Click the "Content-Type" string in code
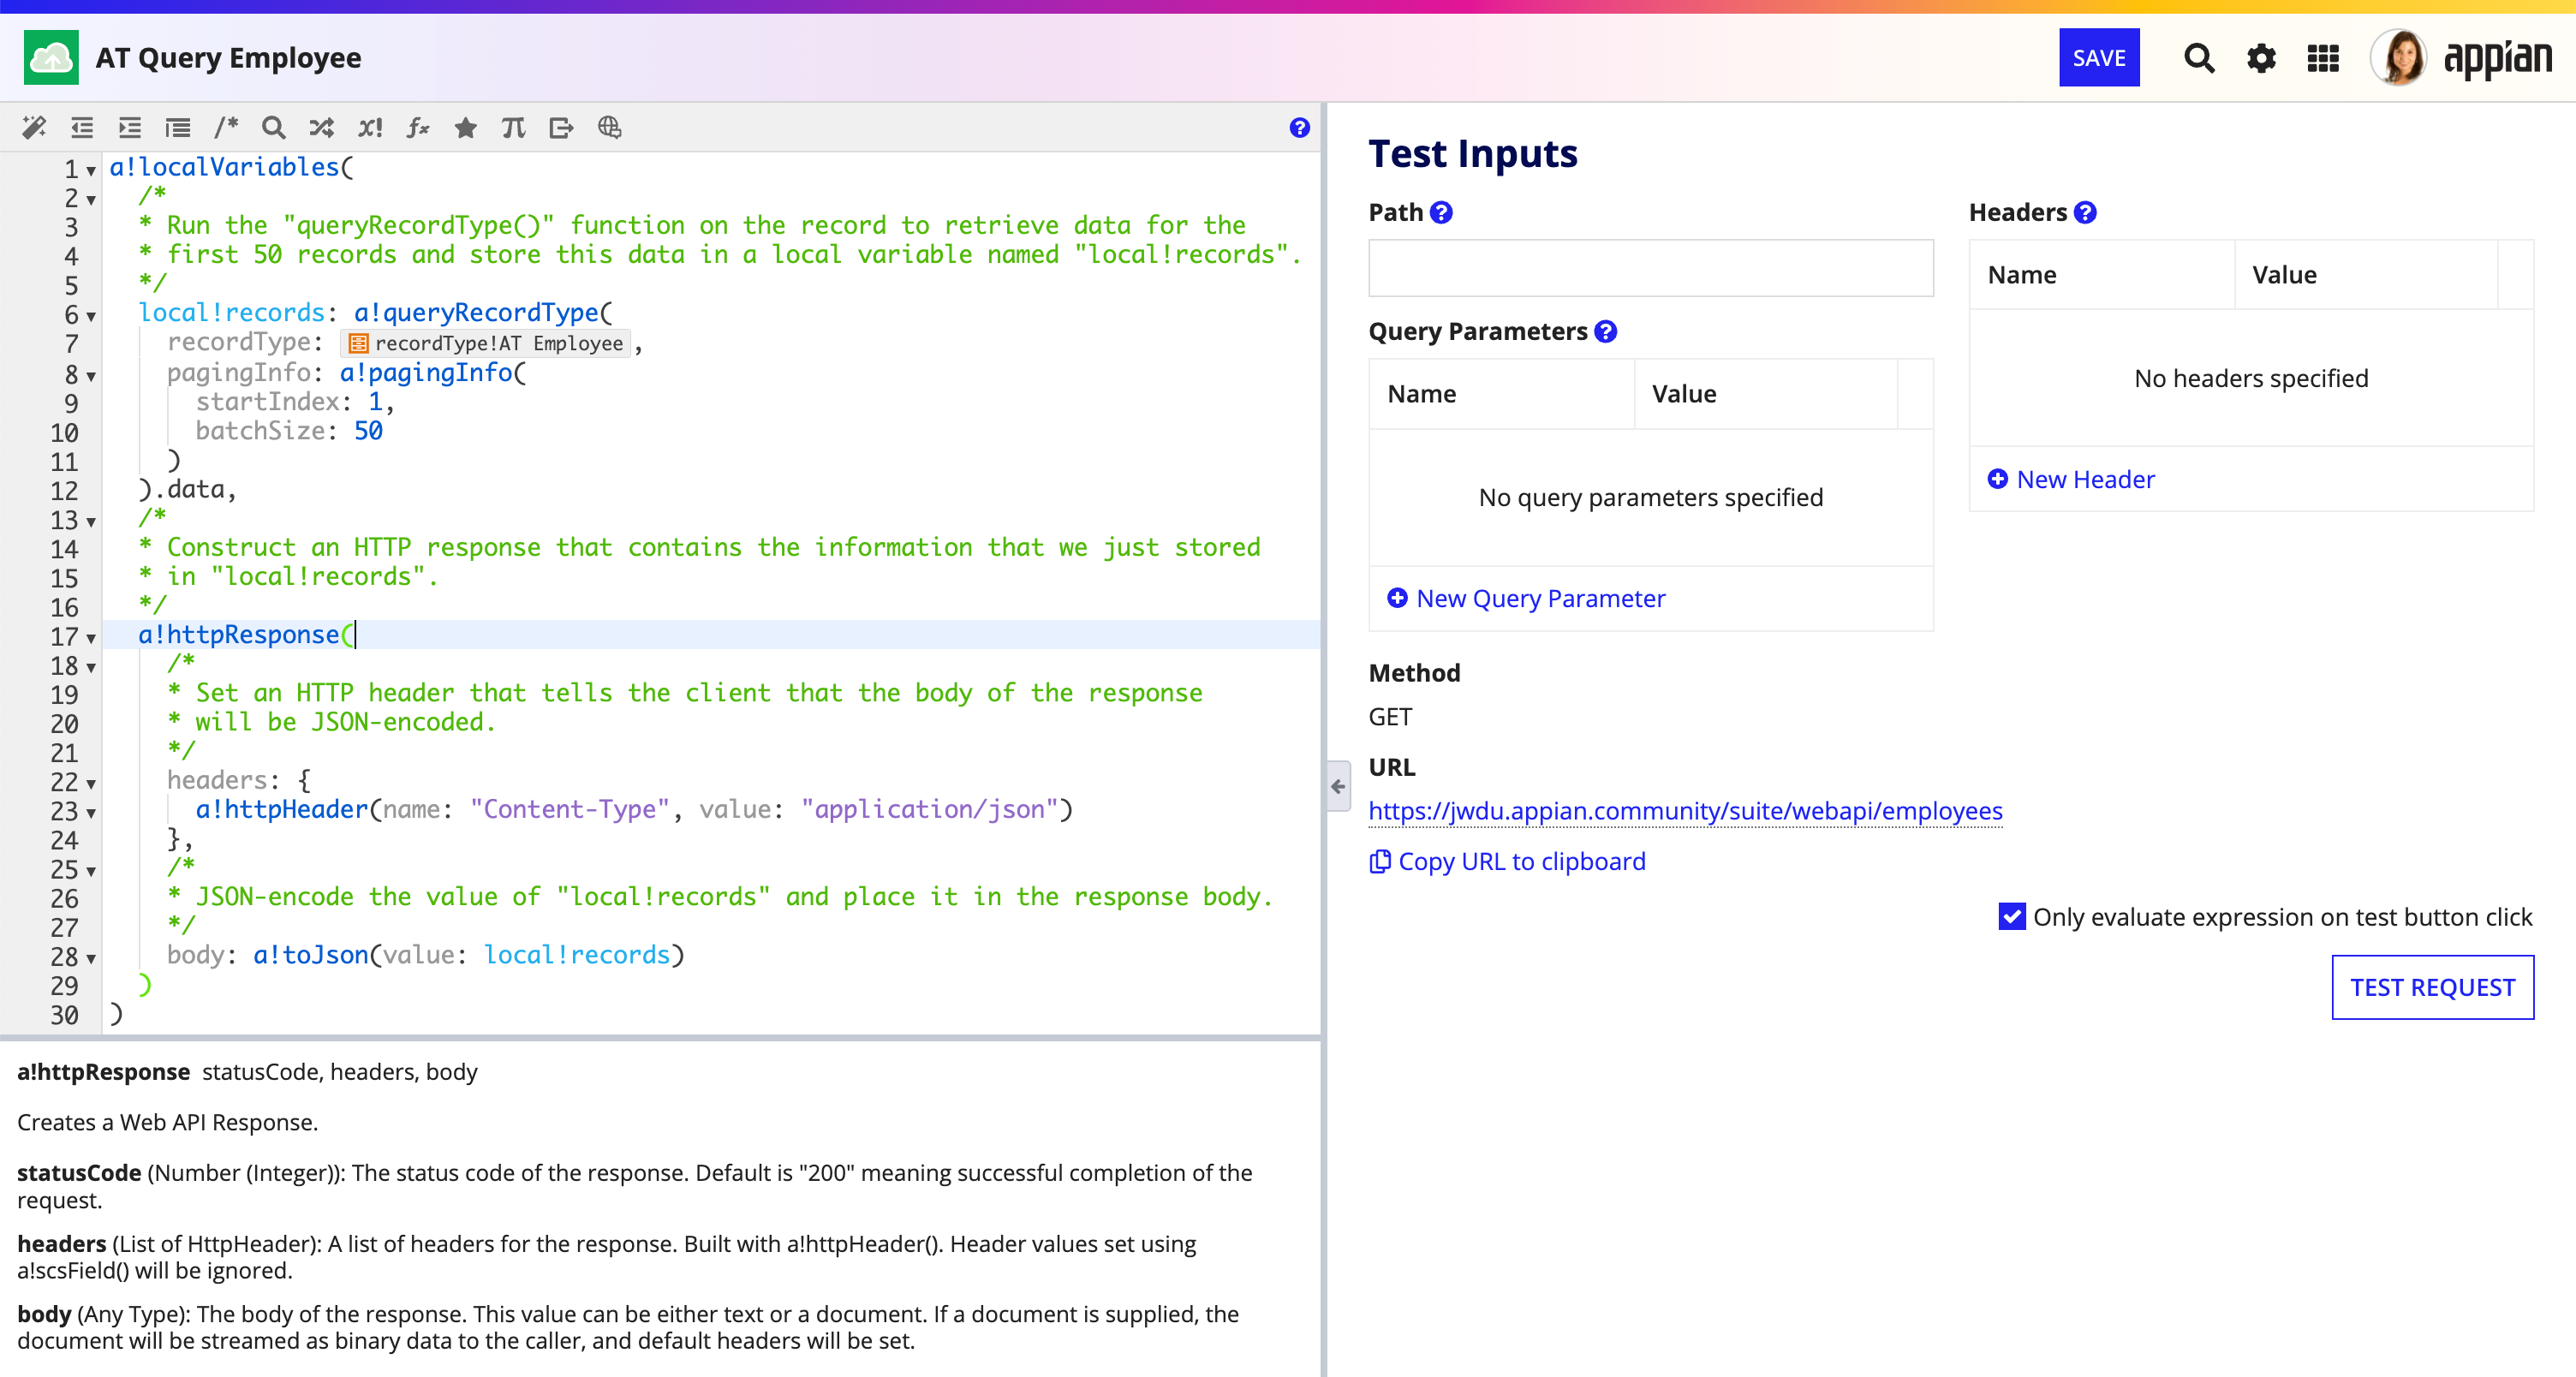 [569, 809]
